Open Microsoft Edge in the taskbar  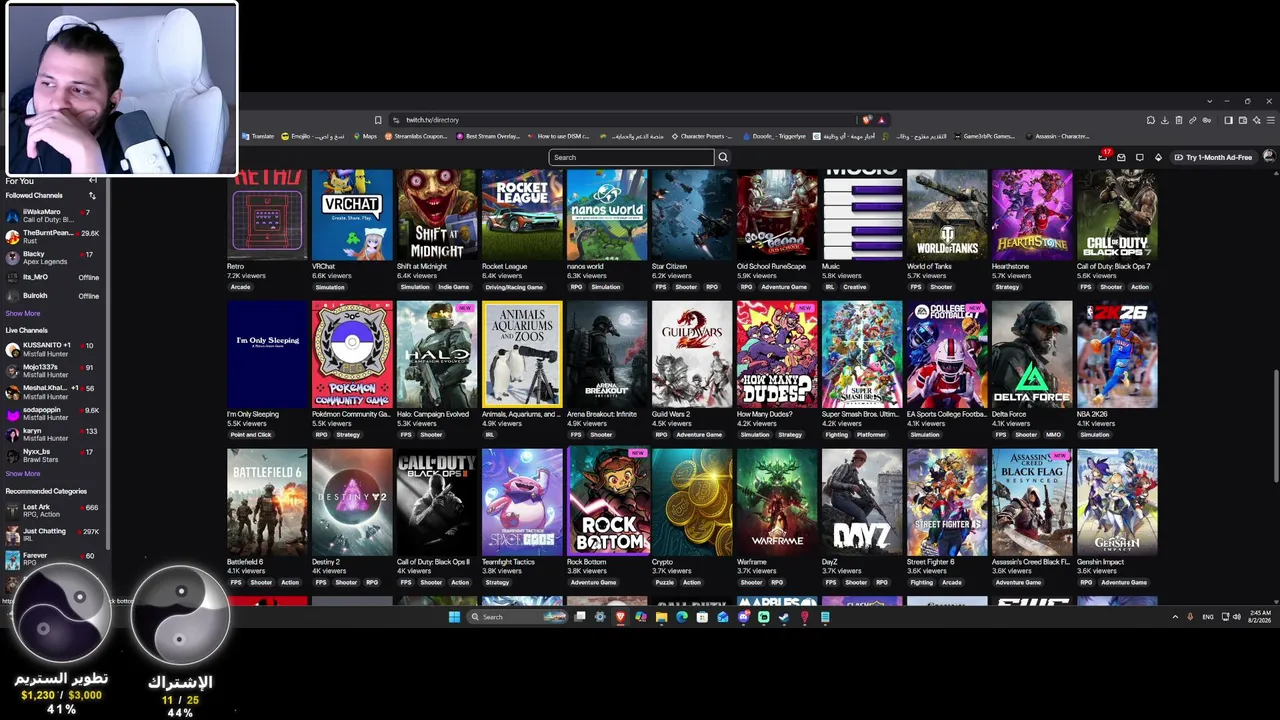tap(682, 617)
